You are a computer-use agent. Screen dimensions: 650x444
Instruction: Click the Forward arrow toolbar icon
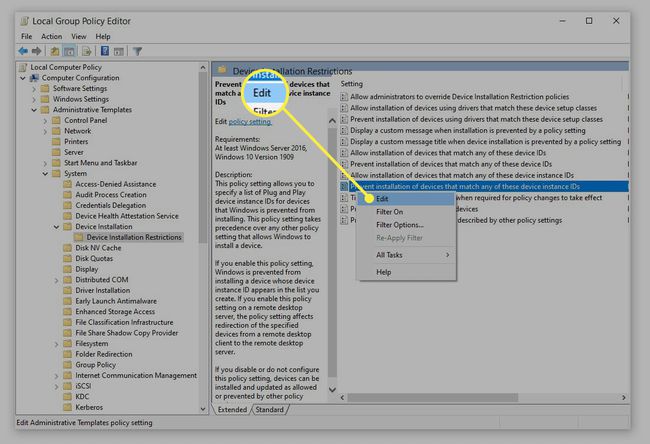coord(36,51)
